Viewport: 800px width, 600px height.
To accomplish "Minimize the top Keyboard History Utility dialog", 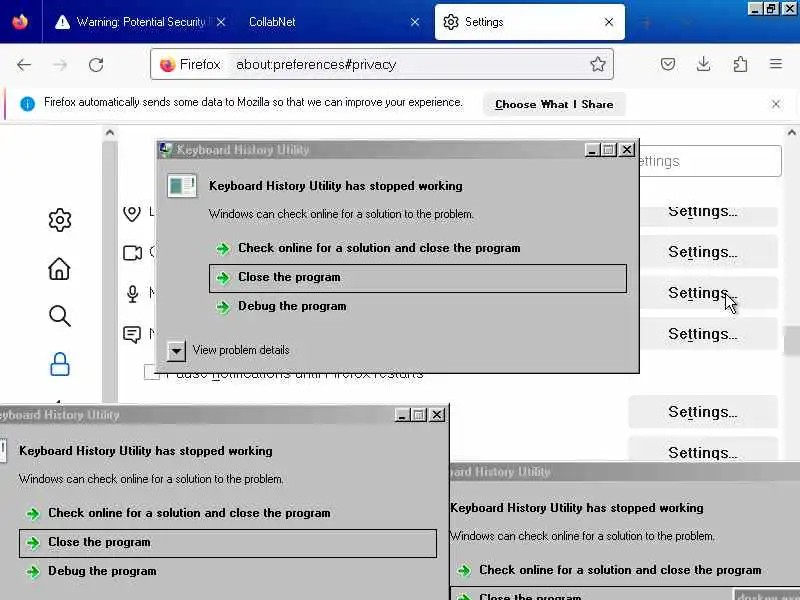I will [x=591, y=150].
